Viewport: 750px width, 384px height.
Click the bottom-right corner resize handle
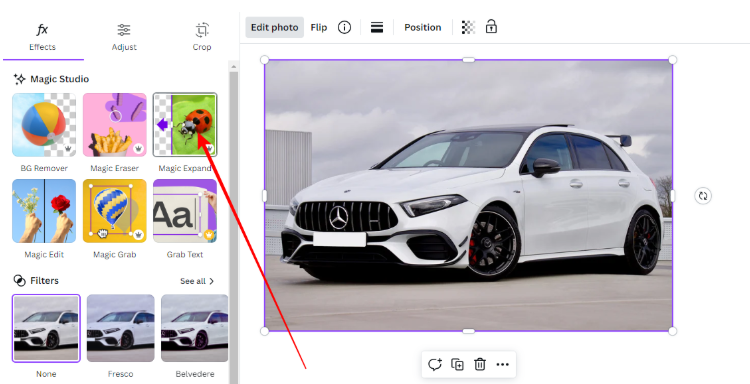pyautogui.click(x=673, y=331)
